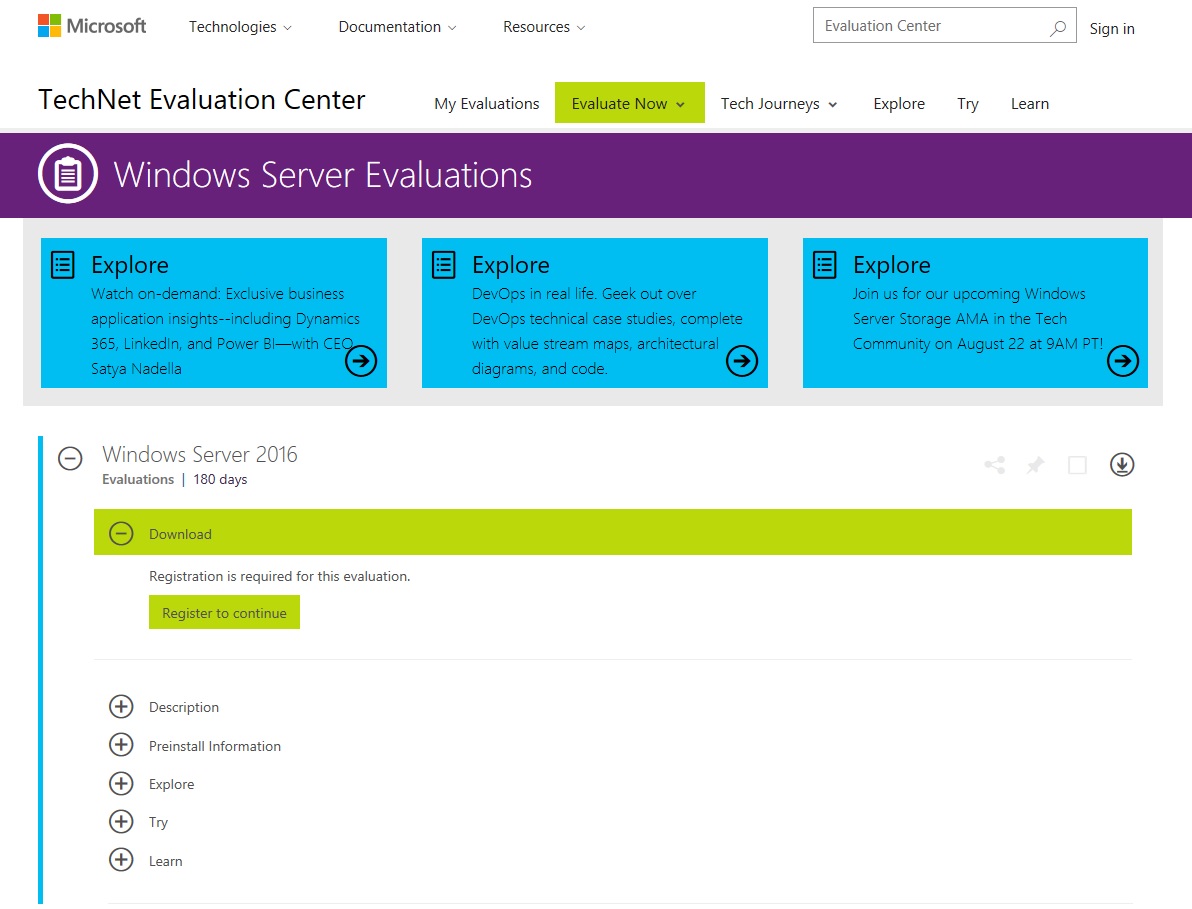Open the Explore tab in the navigation
The height and width of the screenshot is (909, 1192).
coord(899,103)
